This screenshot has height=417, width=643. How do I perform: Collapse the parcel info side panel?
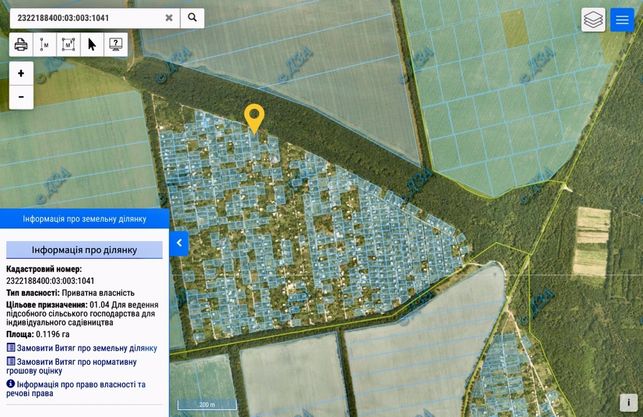[x=179, y=243]
